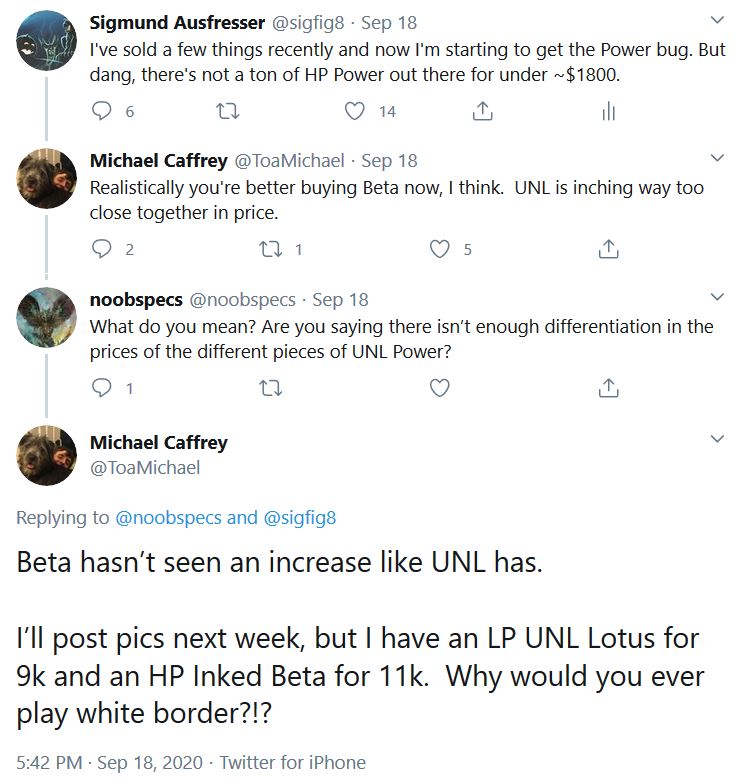Open @noobspecs mention in Replying to line

[x=169, y=518]
